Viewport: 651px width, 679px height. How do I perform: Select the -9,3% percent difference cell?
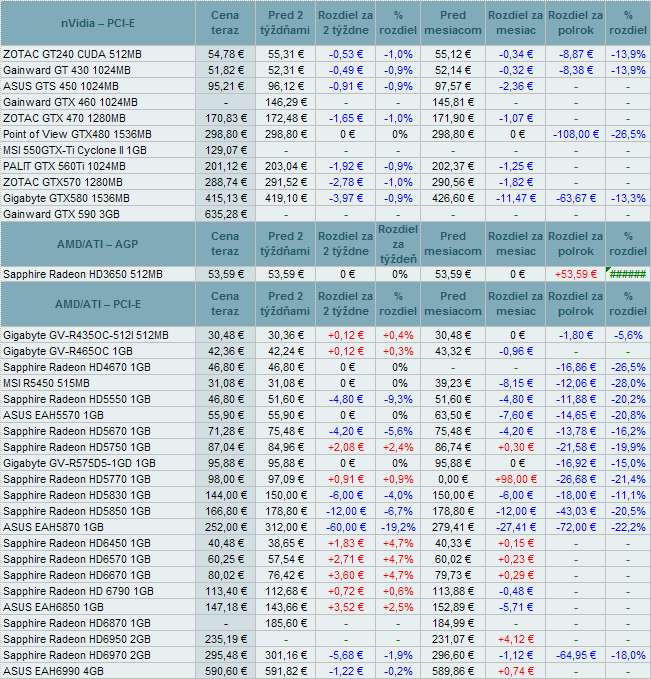398,400
